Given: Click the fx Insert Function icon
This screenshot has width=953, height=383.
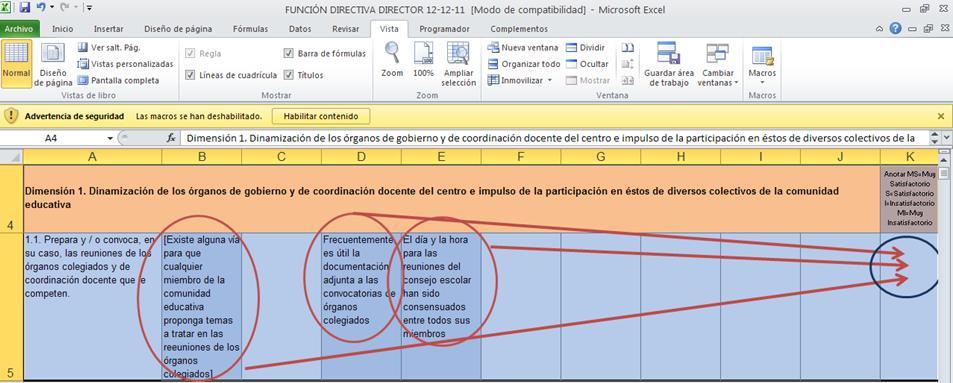Looking at the screenshot, I should pos(171,138).
